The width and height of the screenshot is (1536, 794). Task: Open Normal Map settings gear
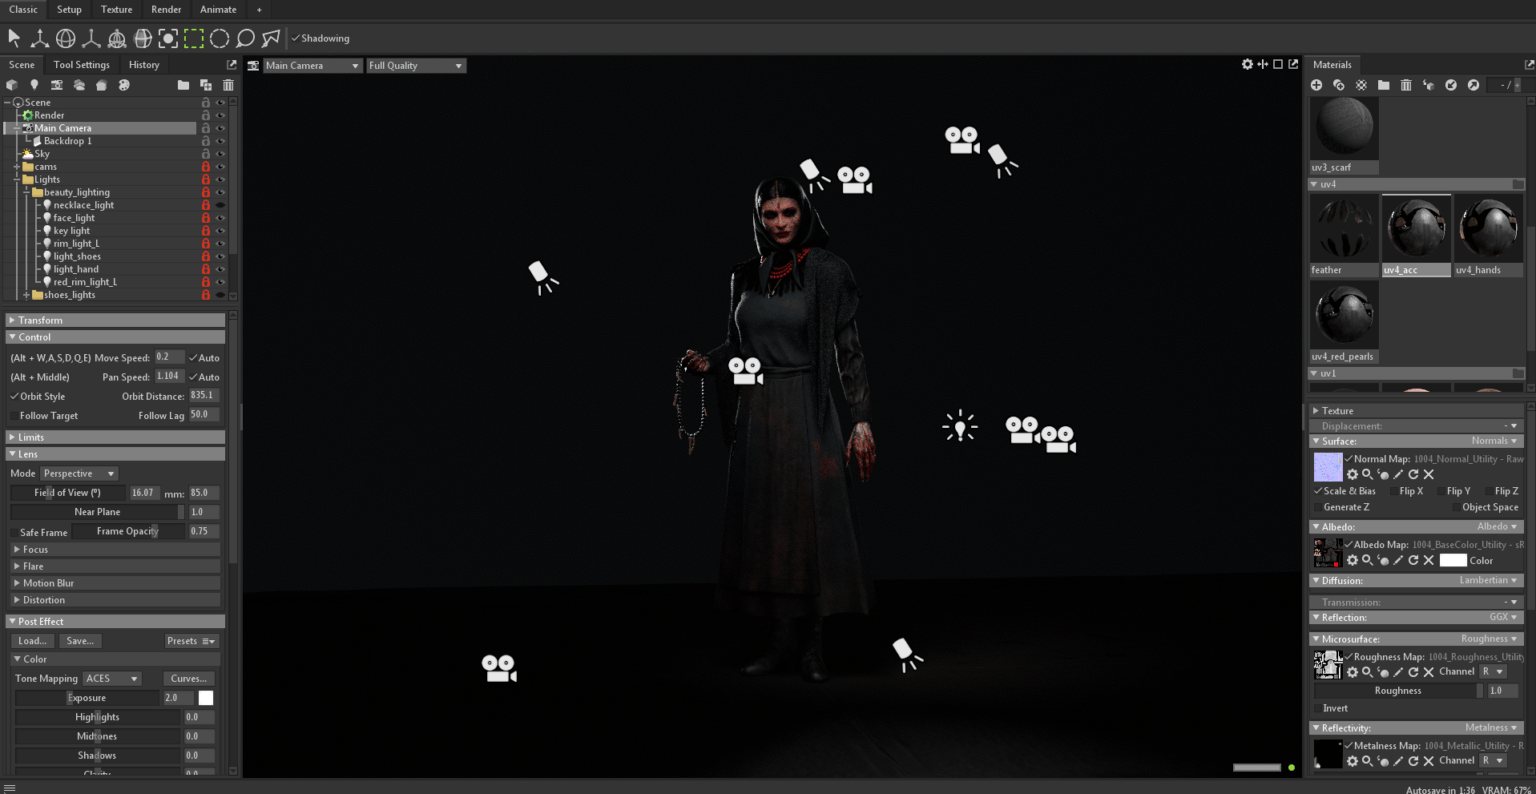click(1352, 474)
